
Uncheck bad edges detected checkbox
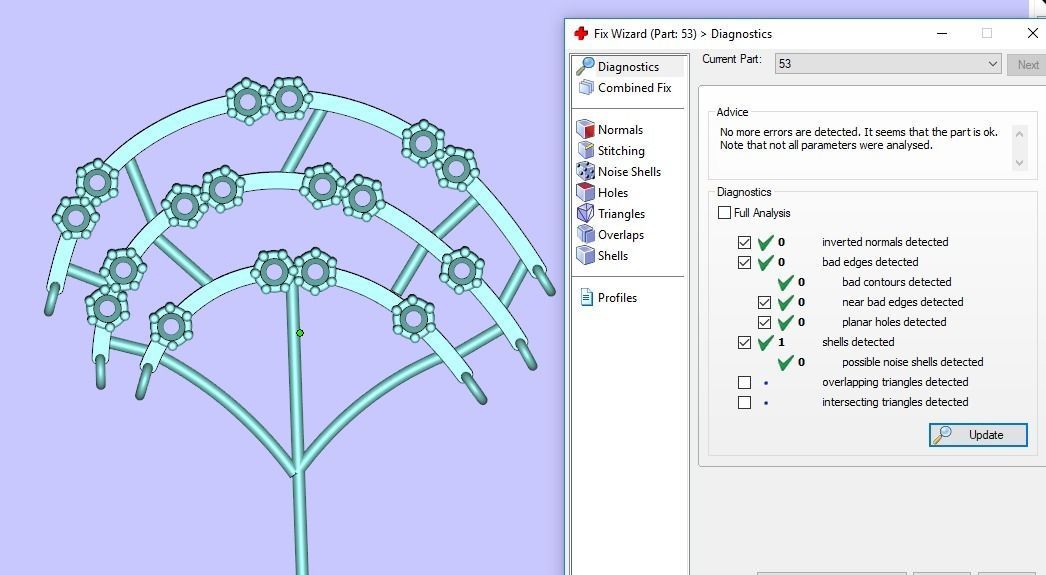744,262
